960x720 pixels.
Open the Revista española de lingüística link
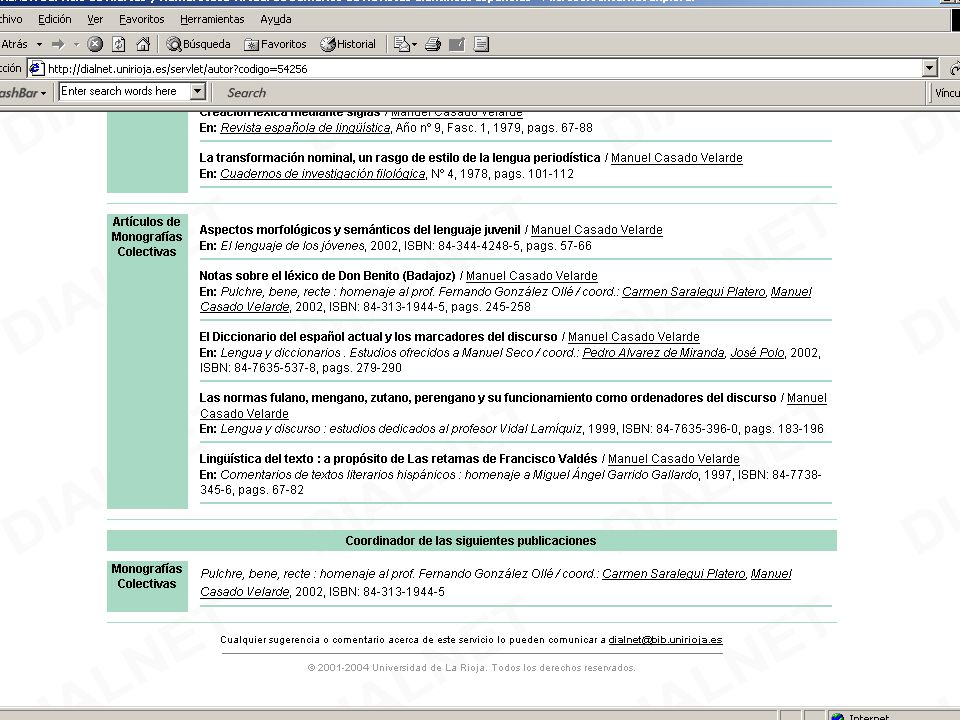coord(305,128)
